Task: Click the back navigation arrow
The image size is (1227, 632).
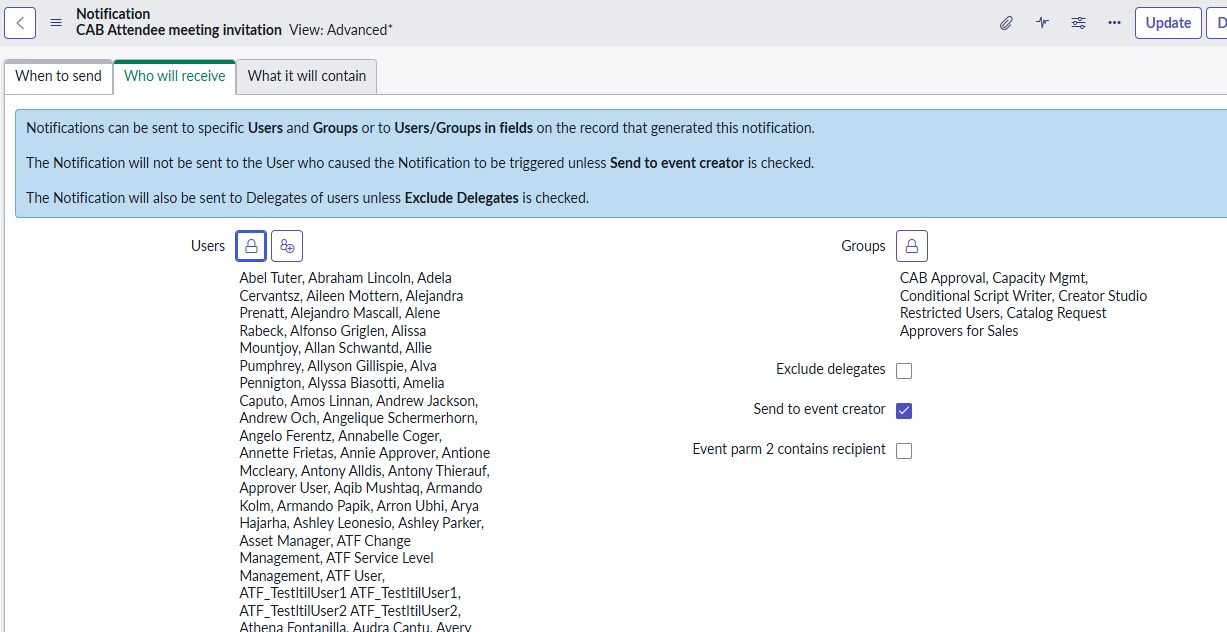Action: [19, 22]
